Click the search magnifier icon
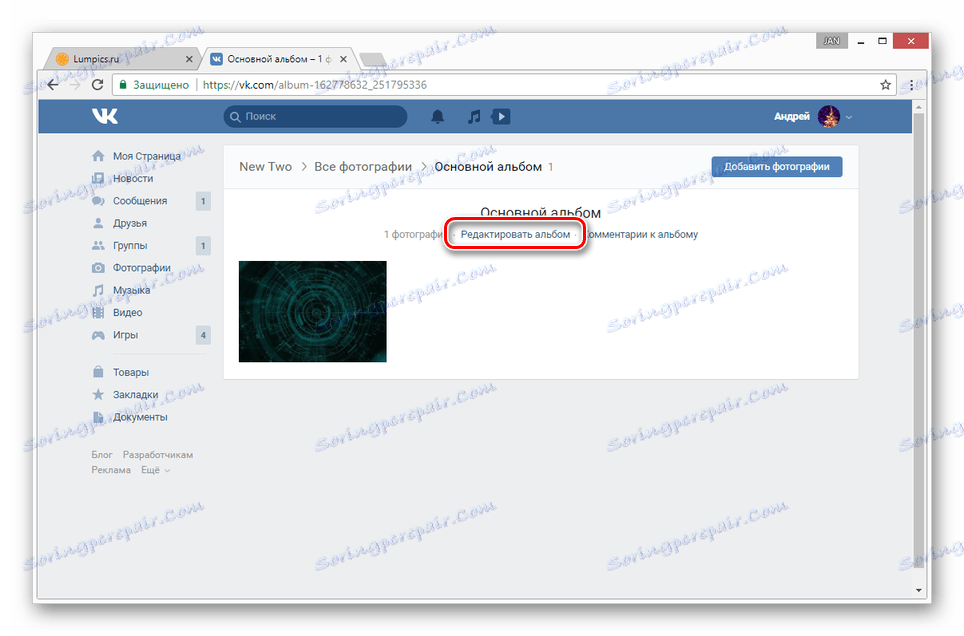This screenshot has height=636, width=964. [235, 116]
